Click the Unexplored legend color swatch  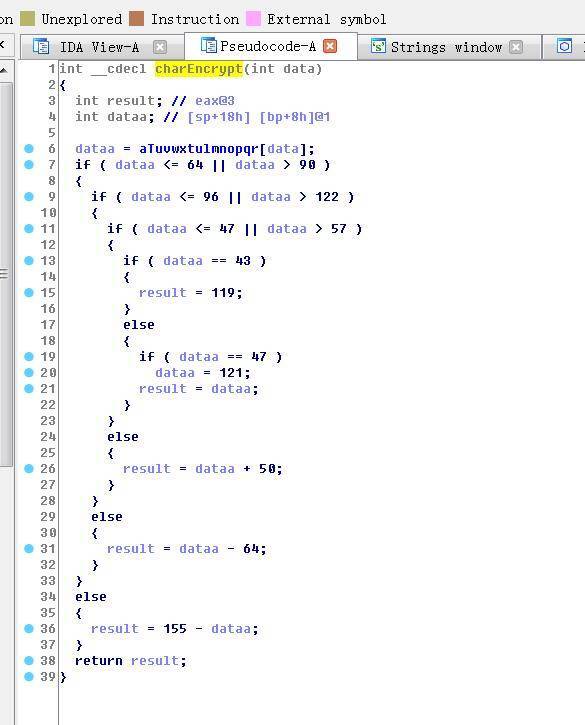(x=28, y=19)
